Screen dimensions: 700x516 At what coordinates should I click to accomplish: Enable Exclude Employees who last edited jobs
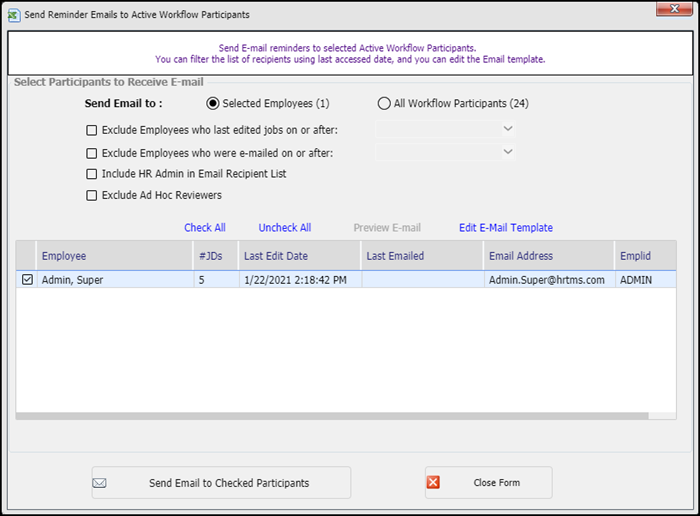[x=92, y=130]
